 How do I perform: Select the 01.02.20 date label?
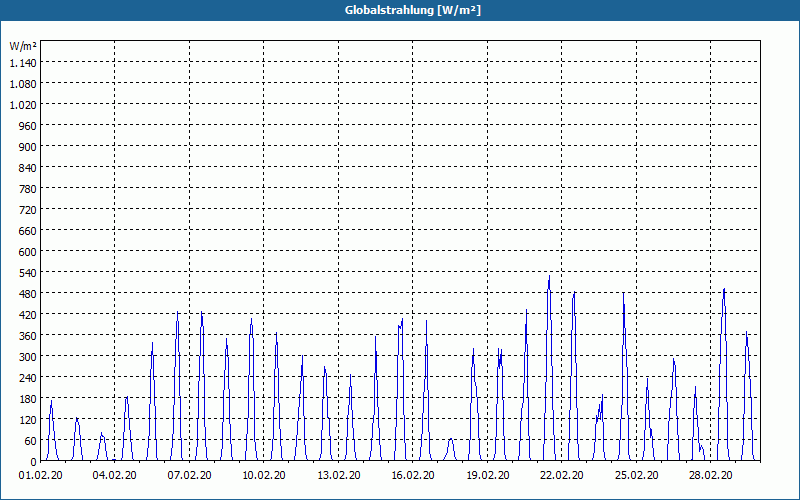tap(40, 476)
